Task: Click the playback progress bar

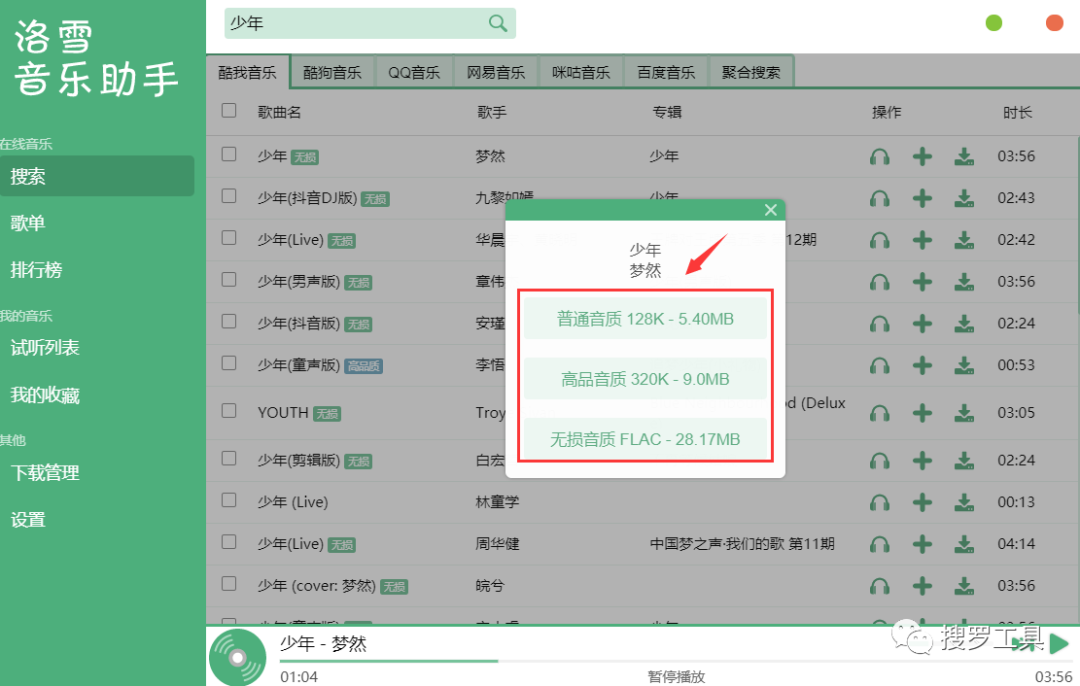Action: [x=676, y=661]
